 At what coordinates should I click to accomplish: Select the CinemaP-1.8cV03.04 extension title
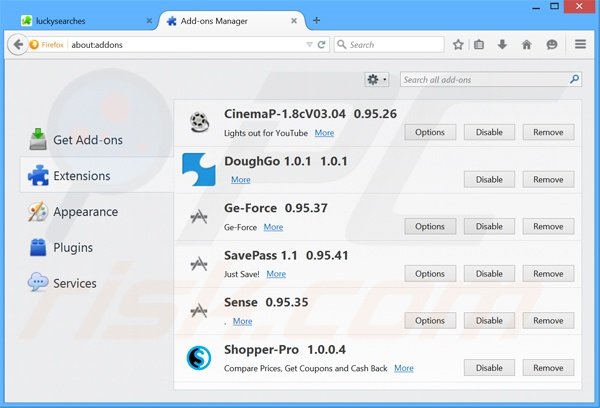point(285,114)
